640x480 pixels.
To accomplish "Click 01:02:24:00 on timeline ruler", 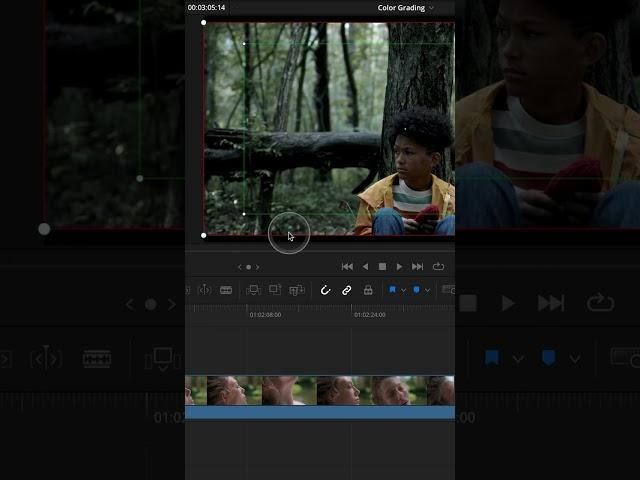I will click(x=370, y=315).
